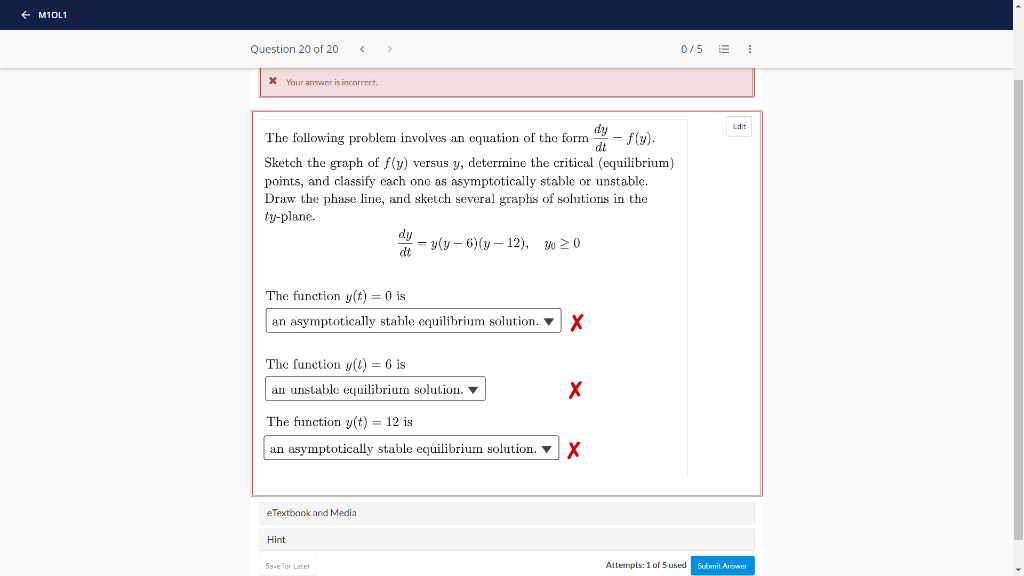Click Submit Answer button
1024x576 pixels.
(x=722, y=566)
